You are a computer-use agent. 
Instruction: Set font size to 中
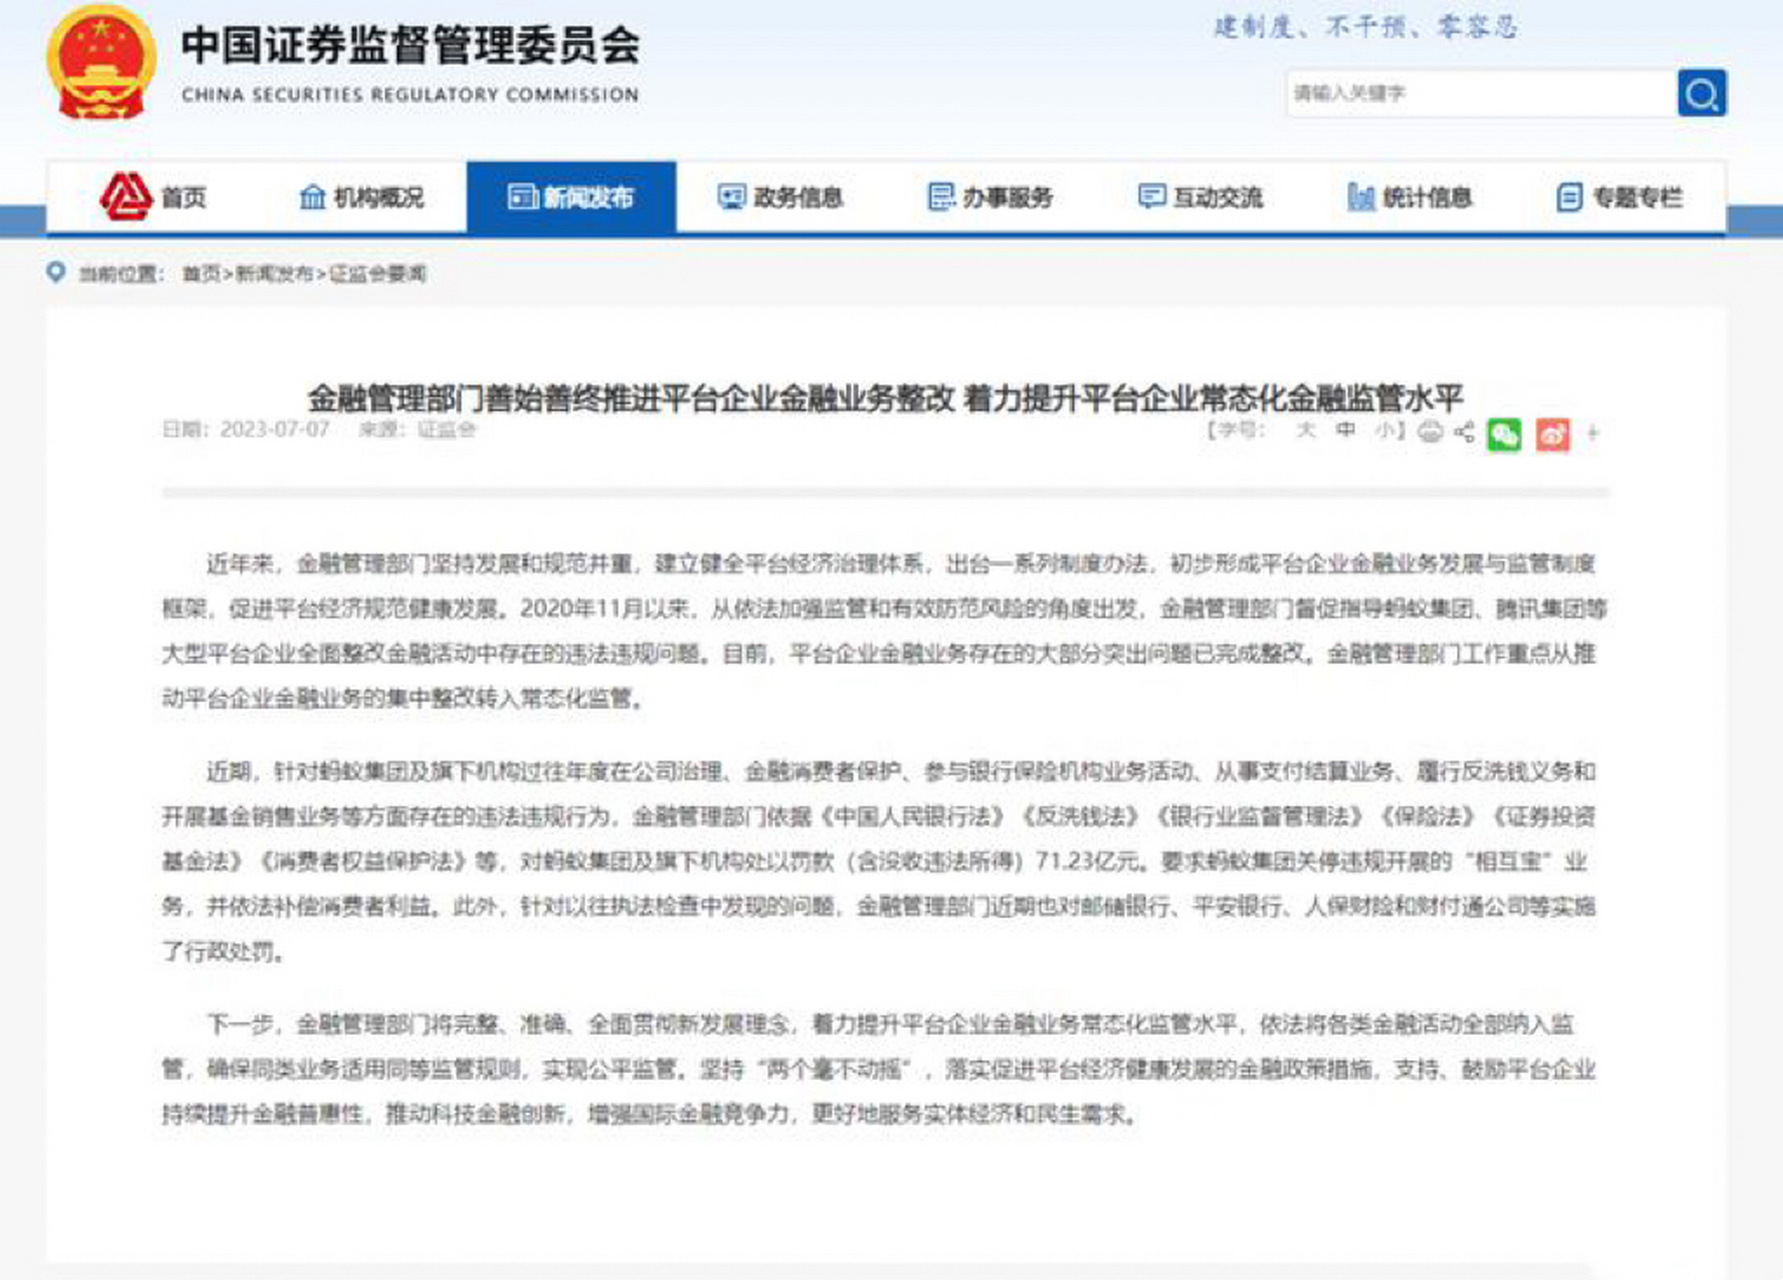click(x=1346, y=431)
